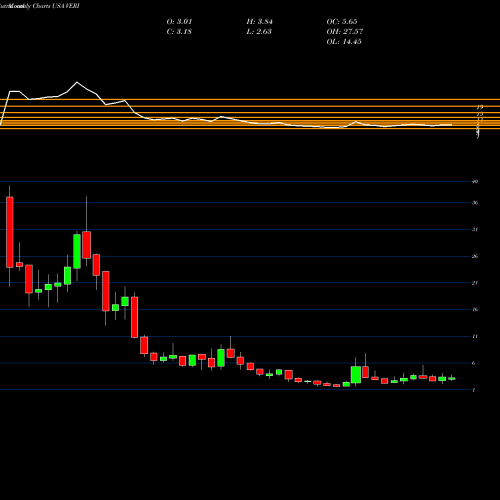Click the tall green candle reaching the 31 level
The image size is (500, 500).
click(x=77, y=251)
